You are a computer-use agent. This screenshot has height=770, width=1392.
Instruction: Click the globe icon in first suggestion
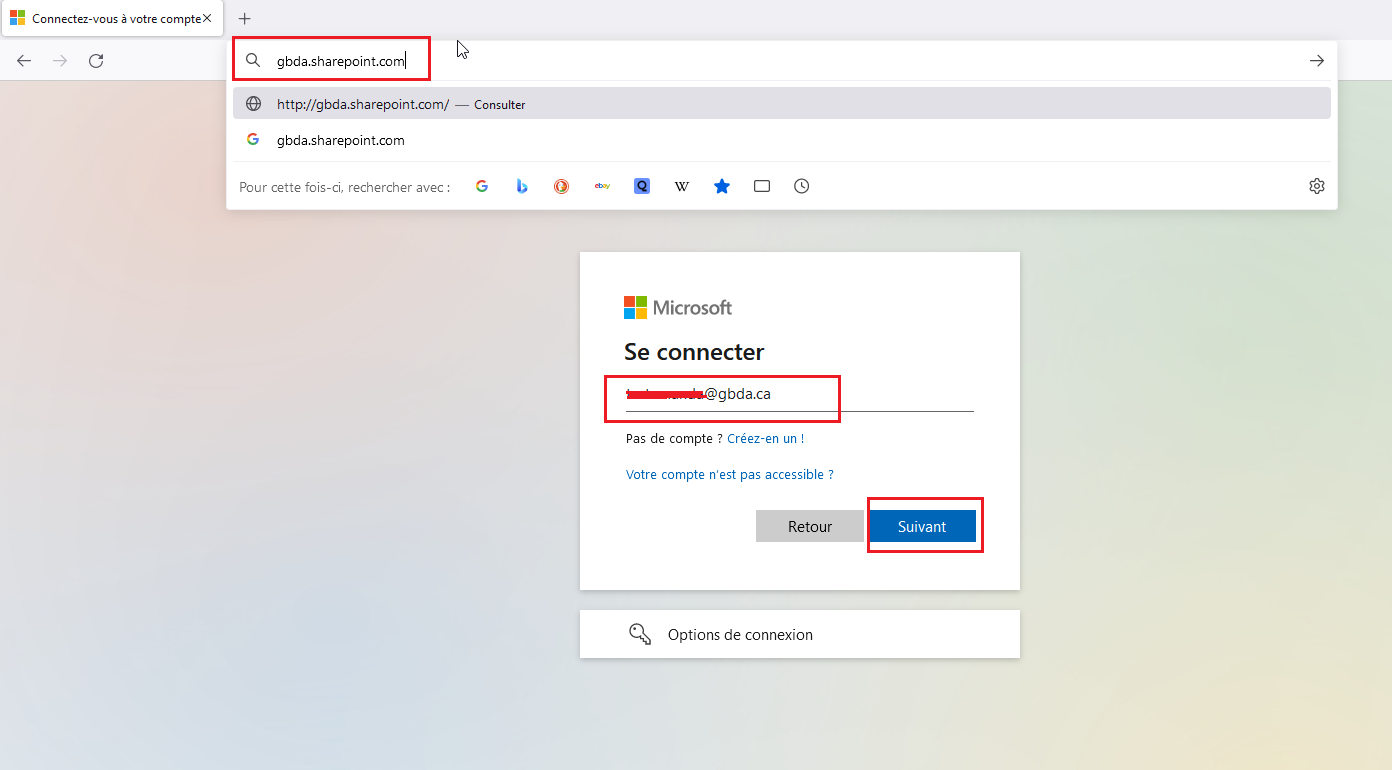[254, 104]
